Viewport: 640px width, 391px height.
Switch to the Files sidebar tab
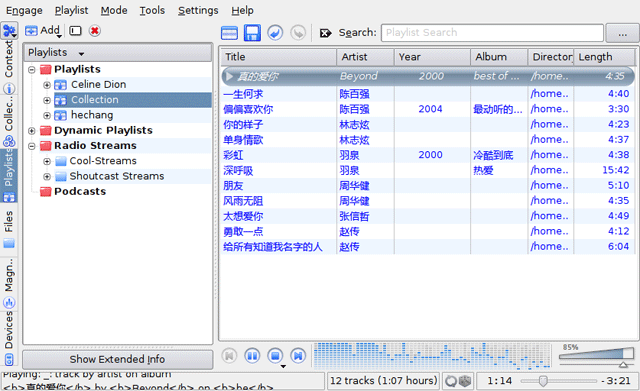[9, 229]
